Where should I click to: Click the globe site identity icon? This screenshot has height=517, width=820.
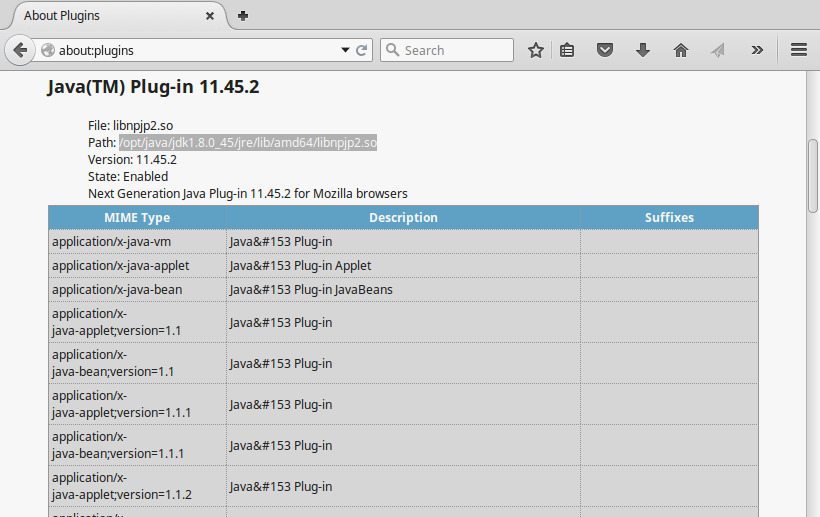point(48,50)
